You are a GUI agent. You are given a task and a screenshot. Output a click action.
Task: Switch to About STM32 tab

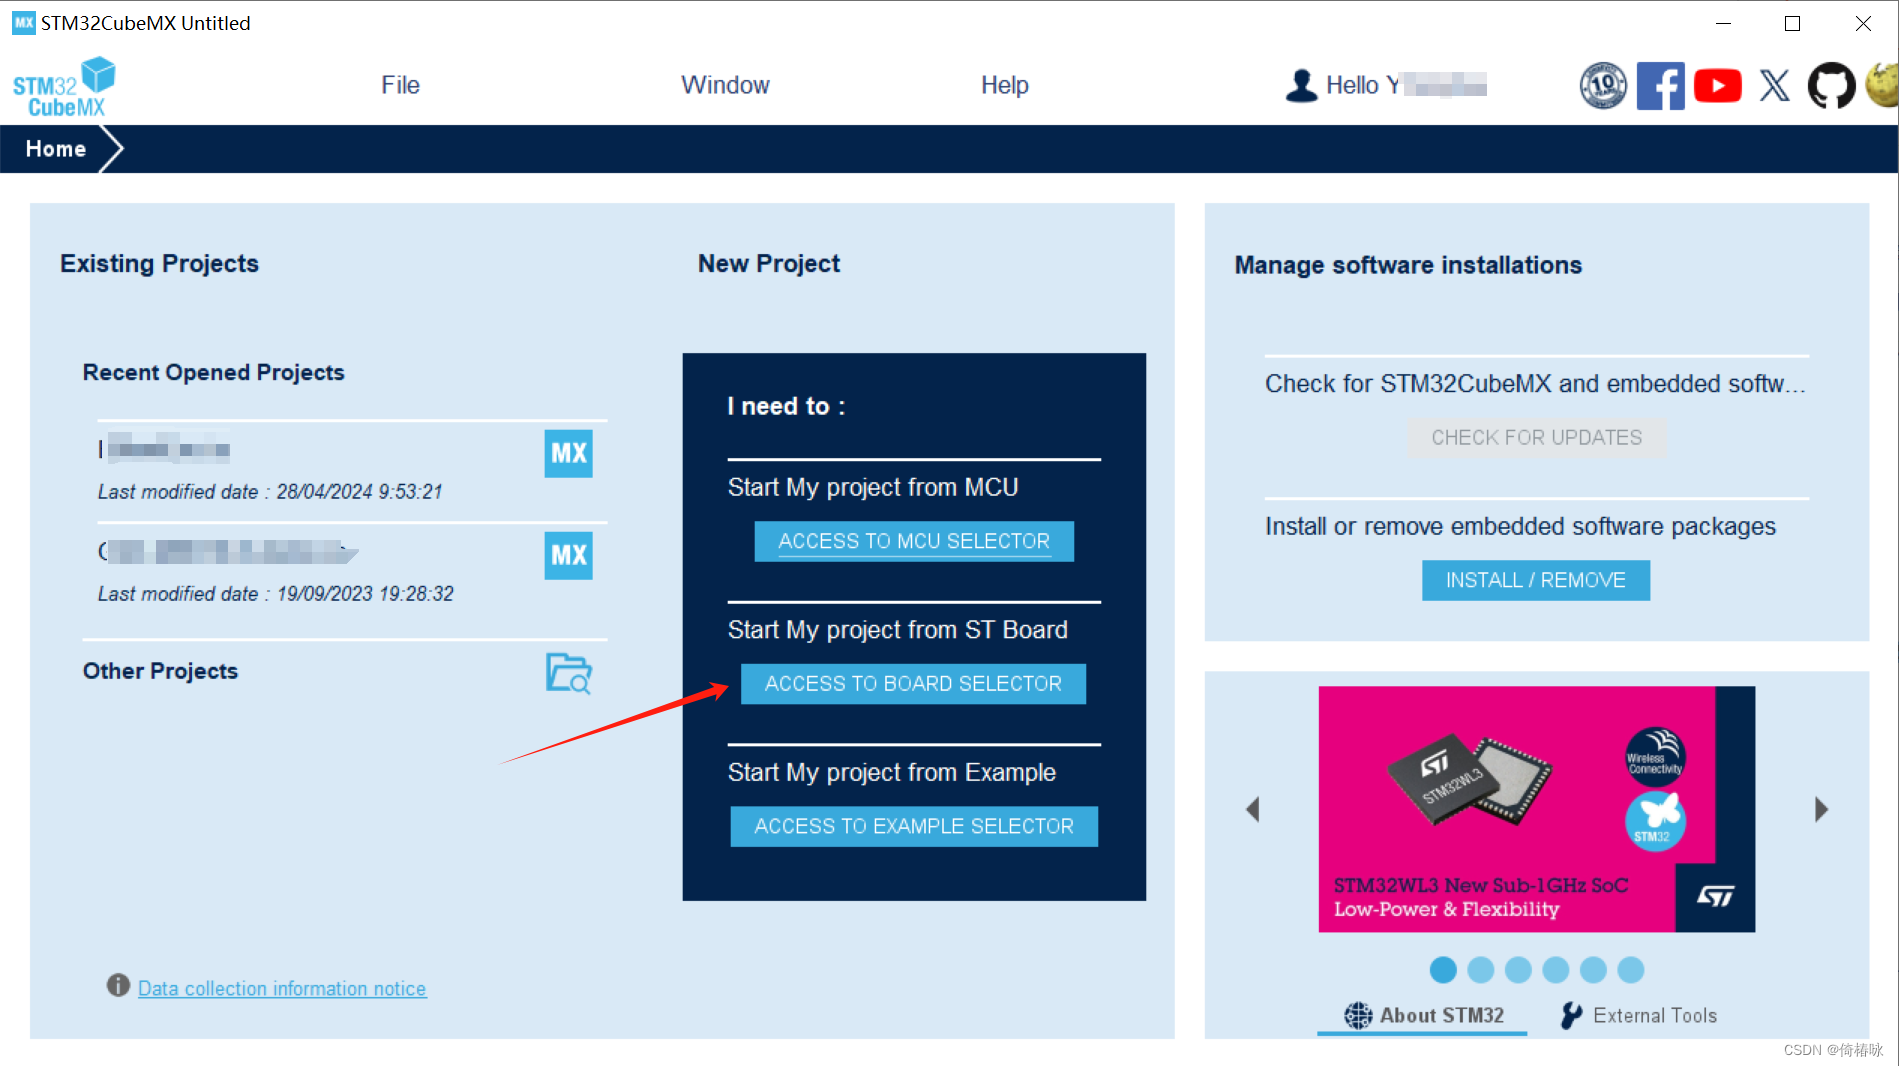pos(1423,1015)
